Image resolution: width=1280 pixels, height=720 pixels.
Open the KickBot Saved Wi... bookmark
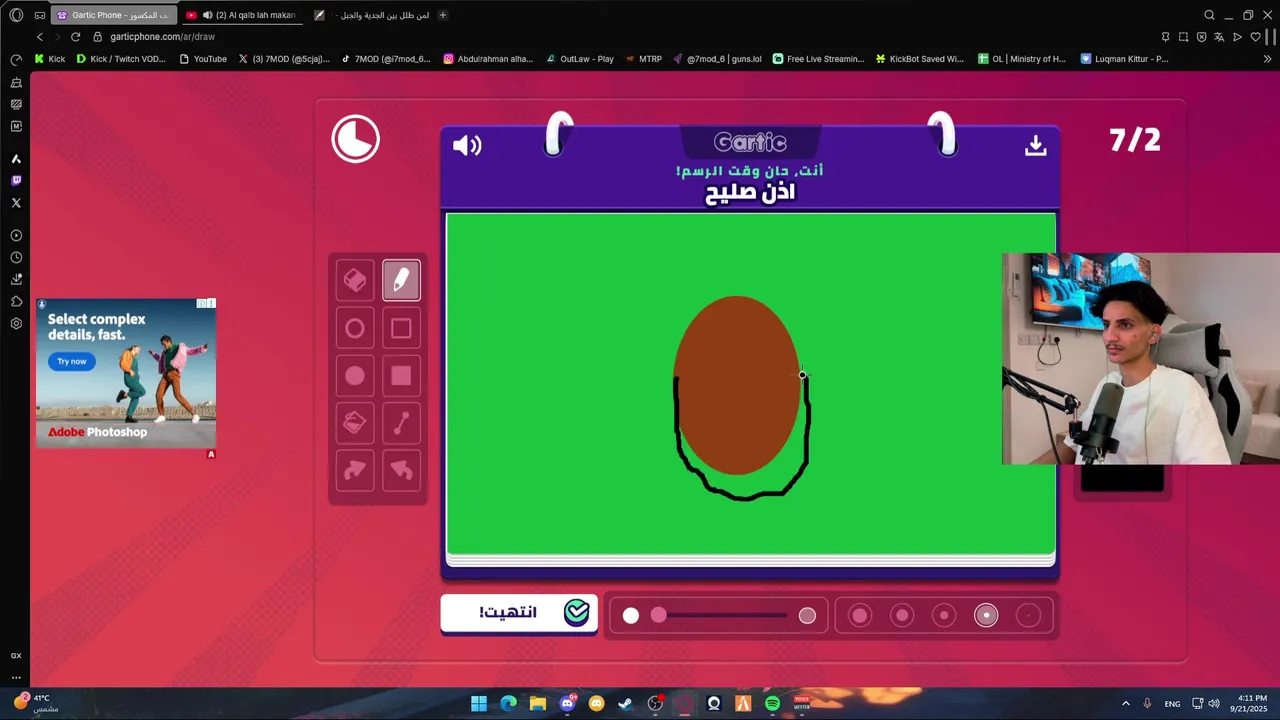919,59
